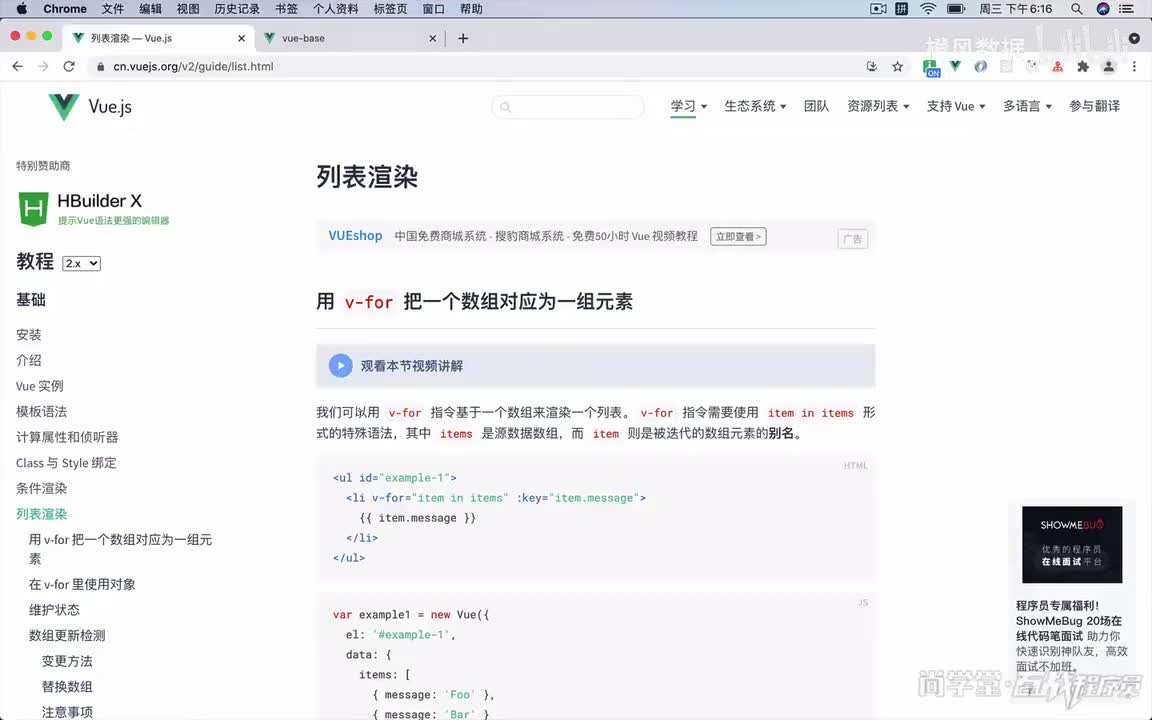The height and width of the screenshot is (720, 1152).
Task: Click the browser forward arrow
Action: click(x=43, y=66)
